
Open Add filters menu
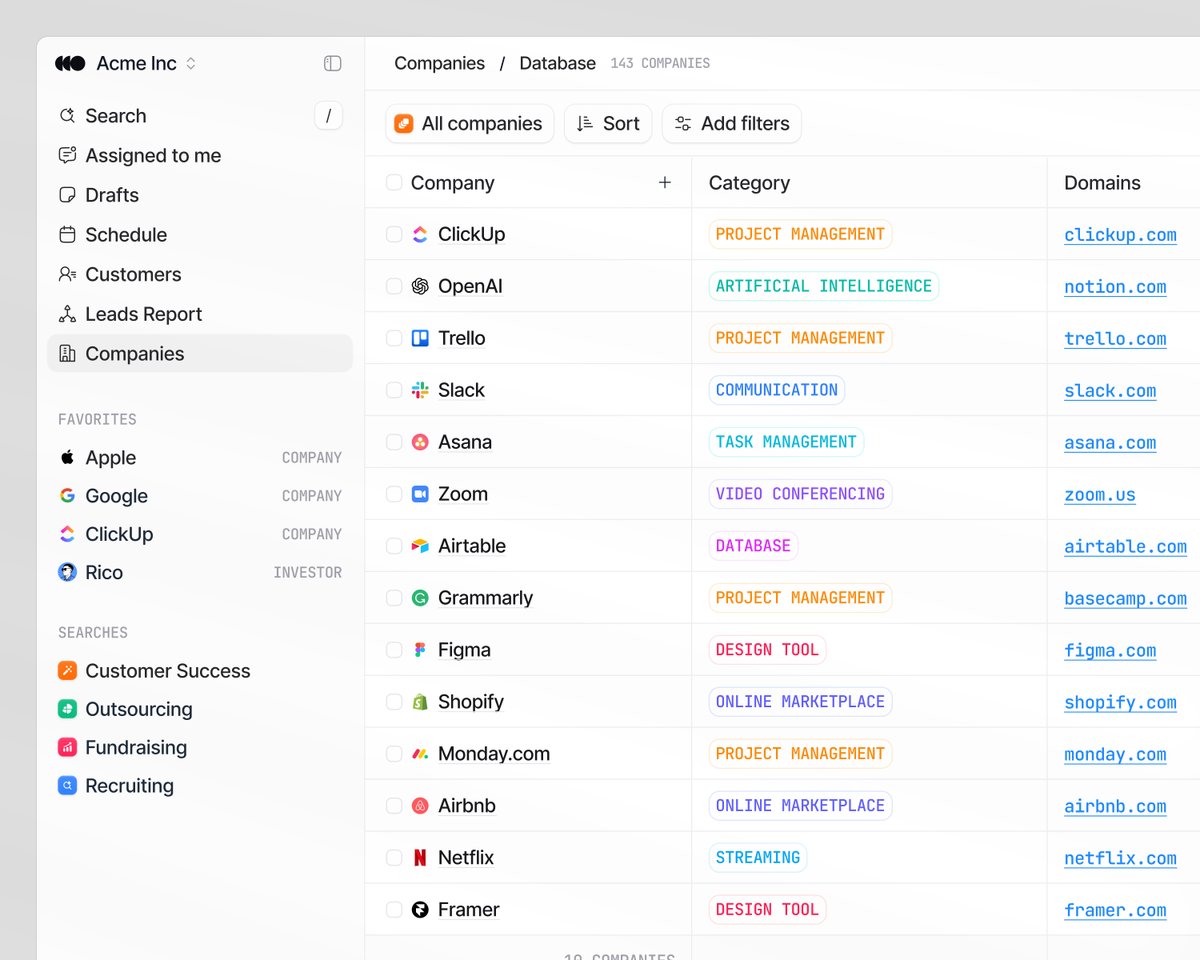[x=732, y=124]
